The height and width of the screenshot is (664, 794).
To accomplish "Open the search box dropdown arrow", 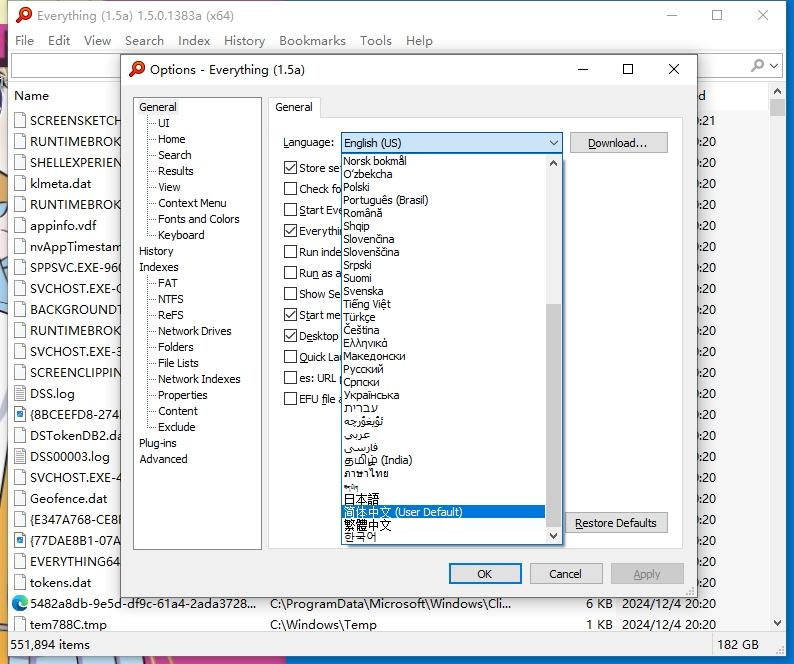I will click(x=774, y=65).
